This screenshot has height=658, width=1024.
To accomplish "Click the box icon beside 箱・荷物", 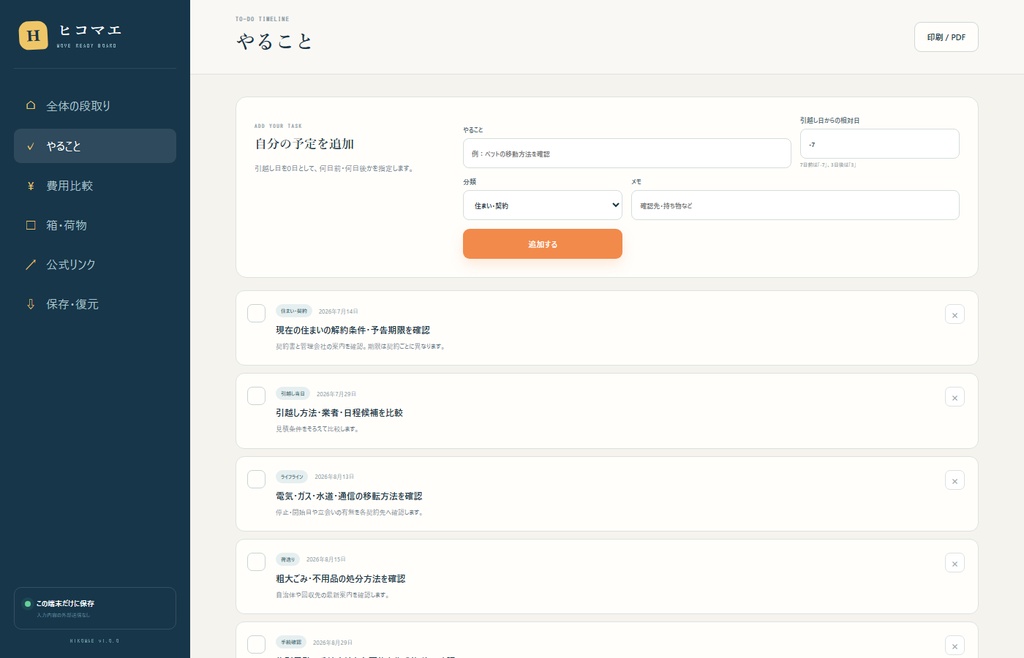I will pos(31,225).
